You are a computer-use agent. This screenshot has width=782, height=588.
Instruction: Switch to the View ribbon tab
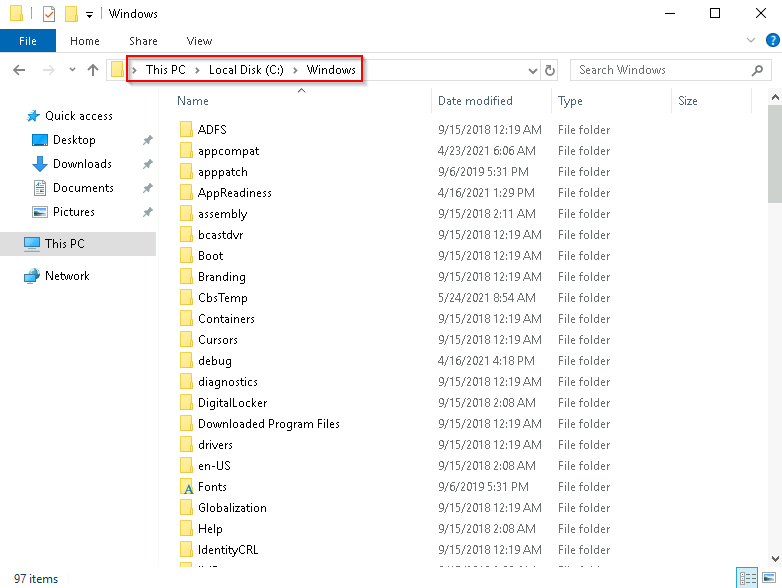[199, 41]
